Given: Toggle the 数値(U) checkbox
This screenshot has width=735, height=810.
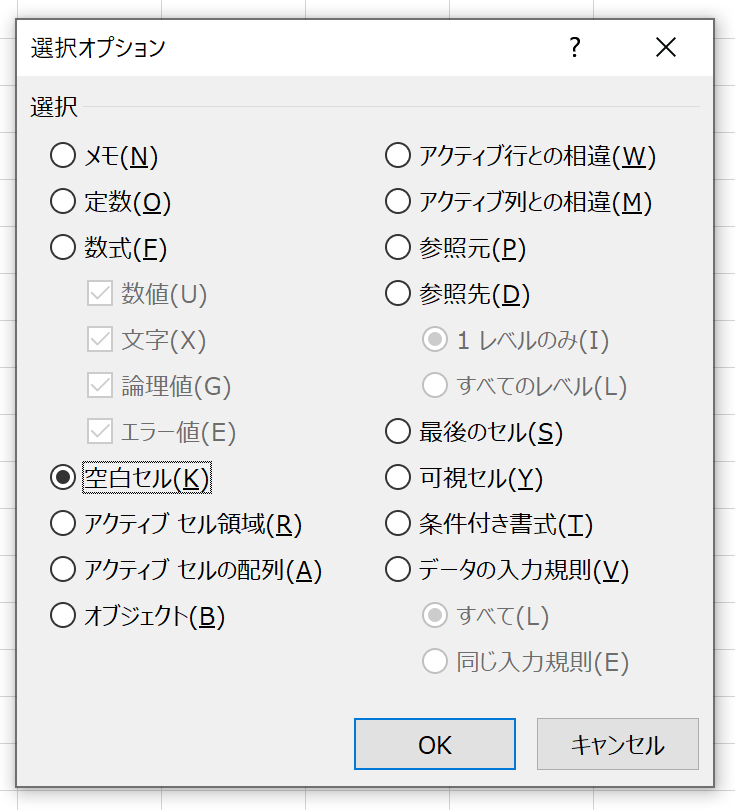Looking at the screenshot, I should (x=100, y=294).
